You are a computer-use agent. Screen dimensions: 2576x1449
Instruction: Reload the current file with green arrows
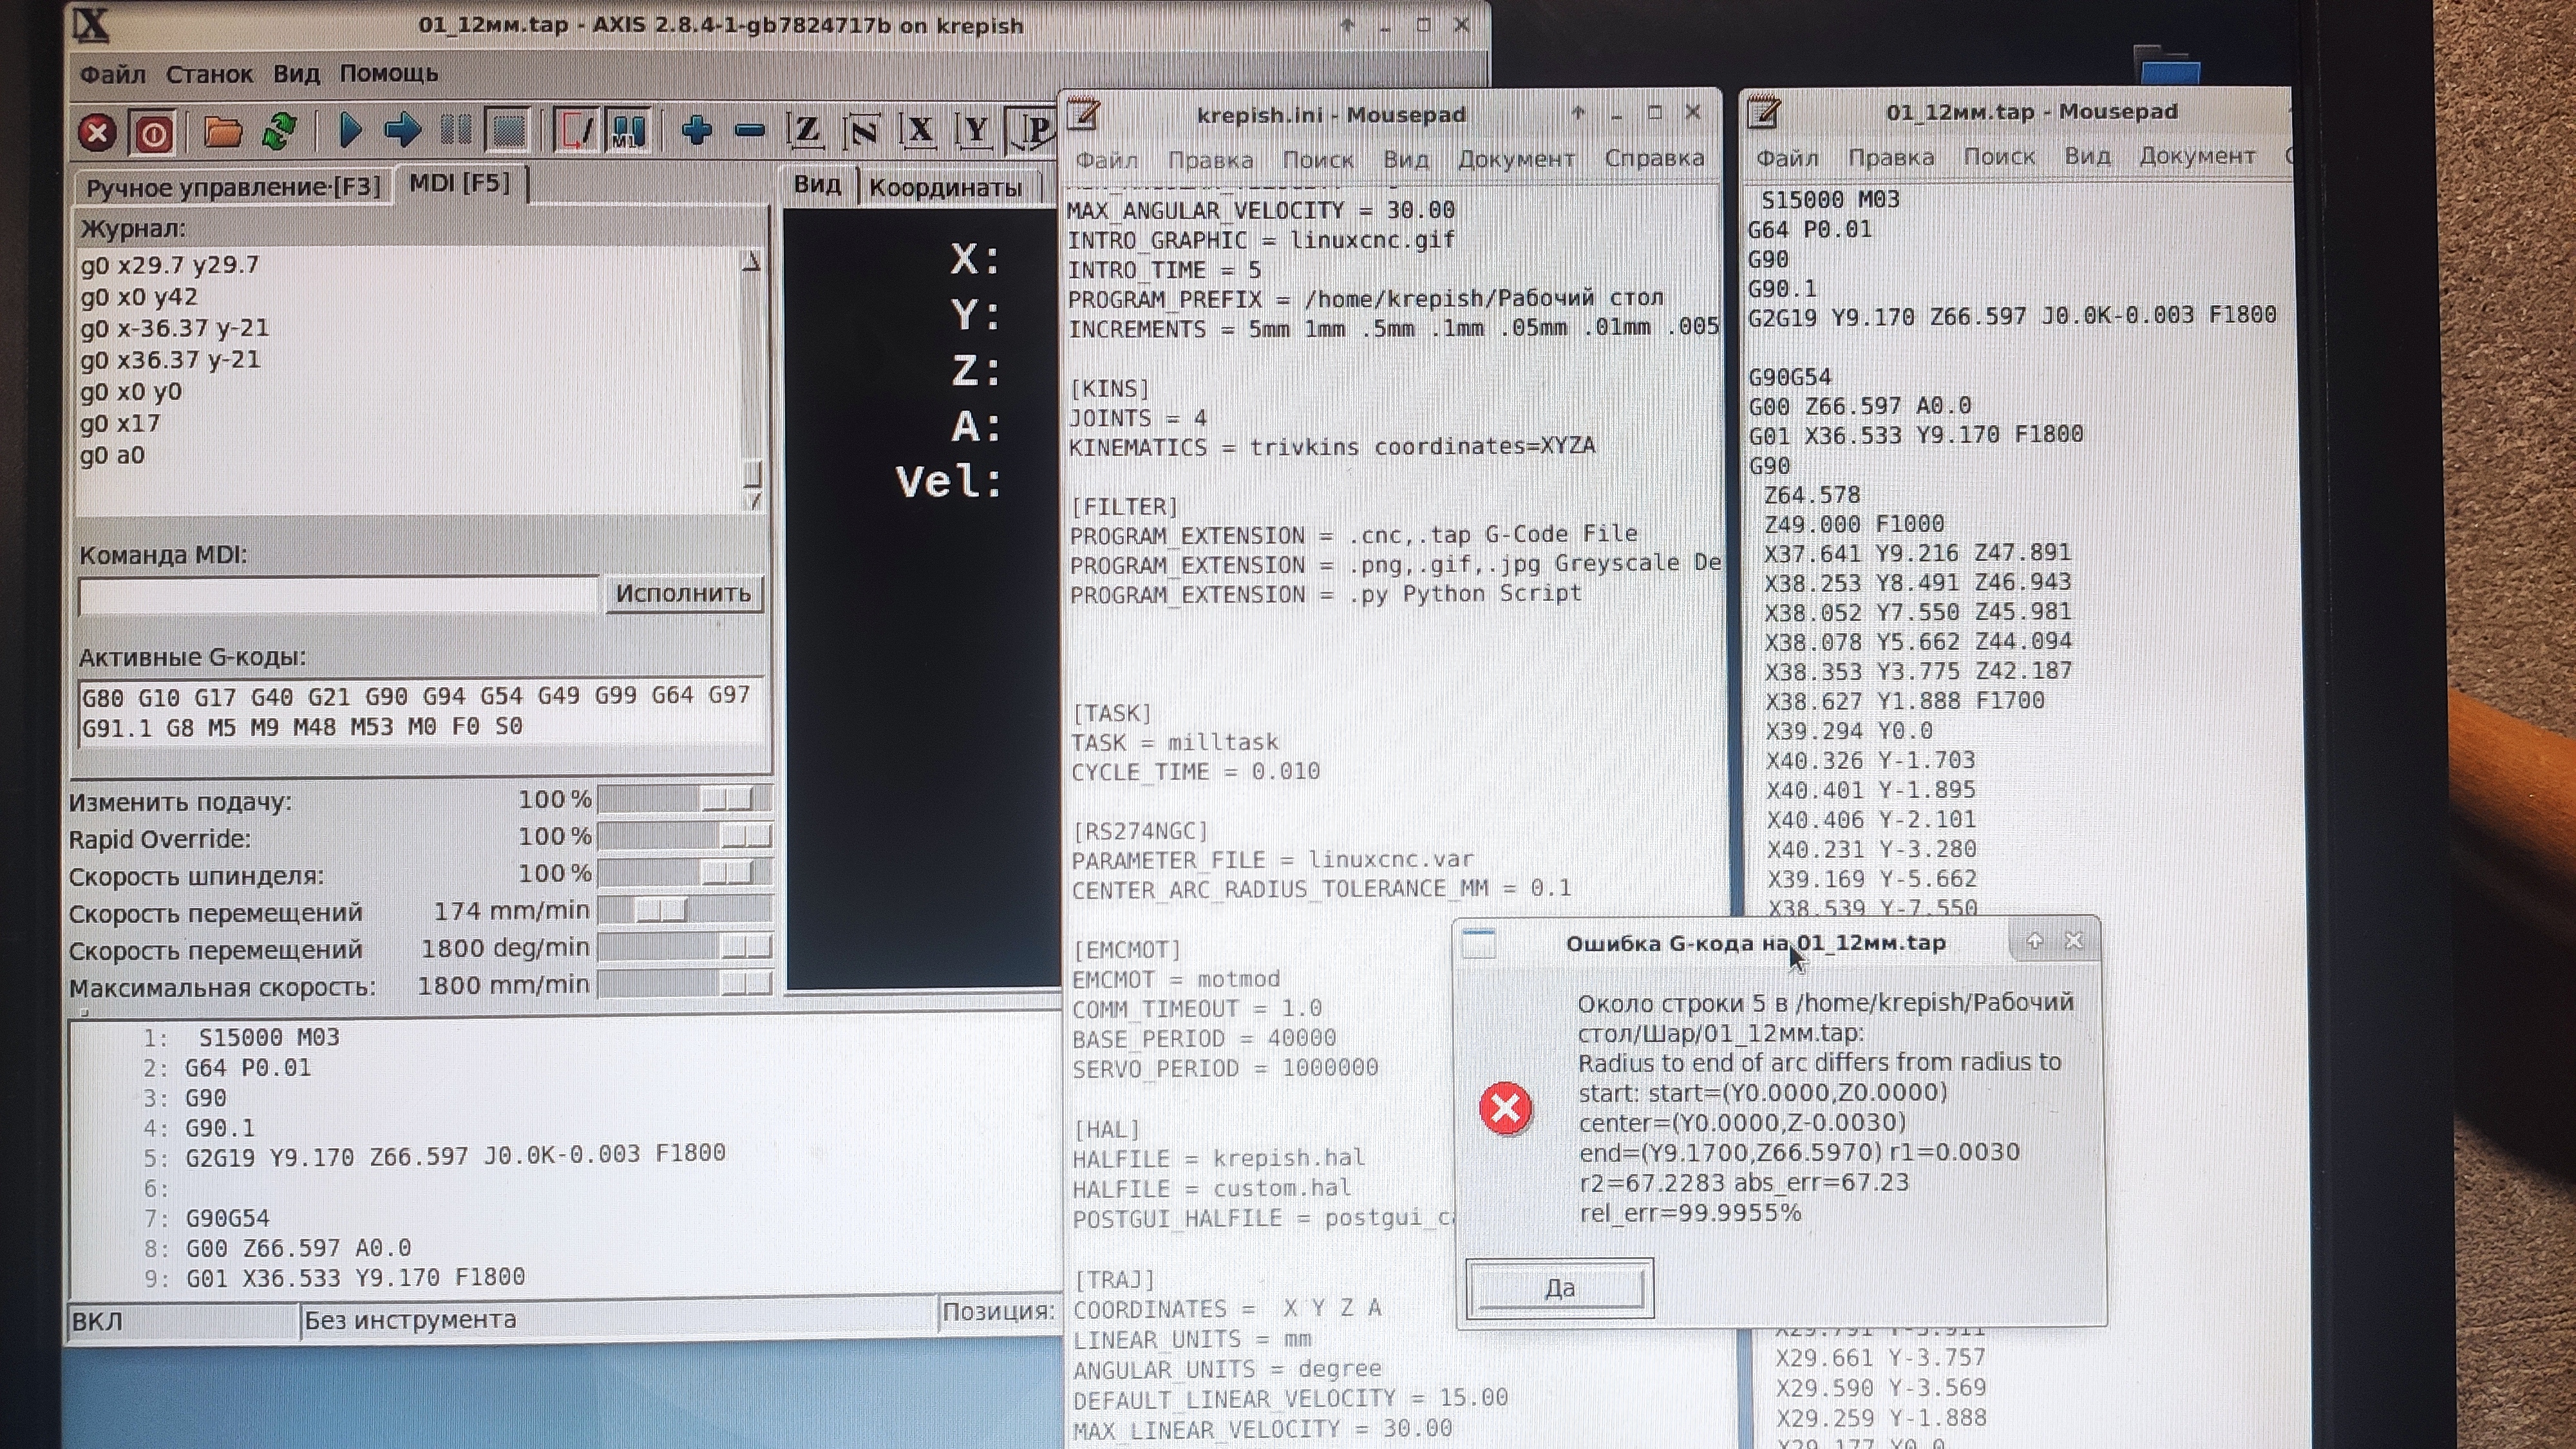279,131
